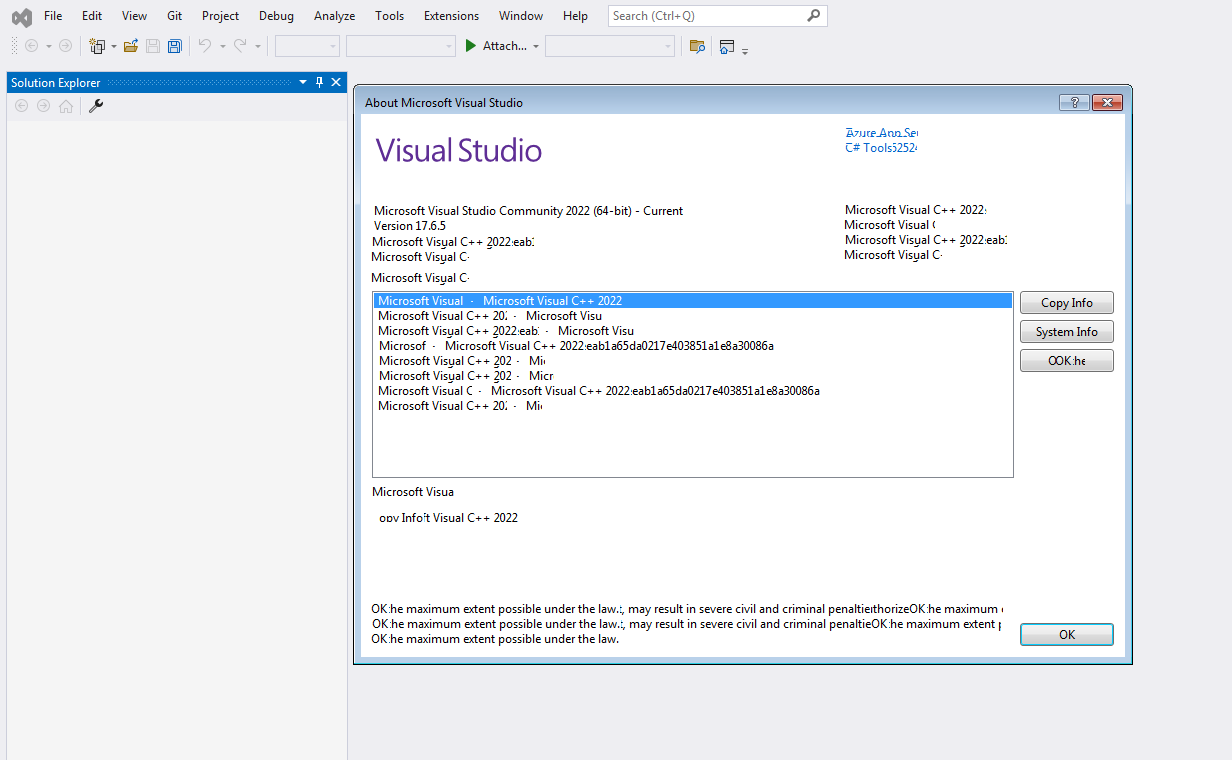Click the wrench Properties icon in Solution Explorer
Screen dimensions: 1232x760
(96, 106)
